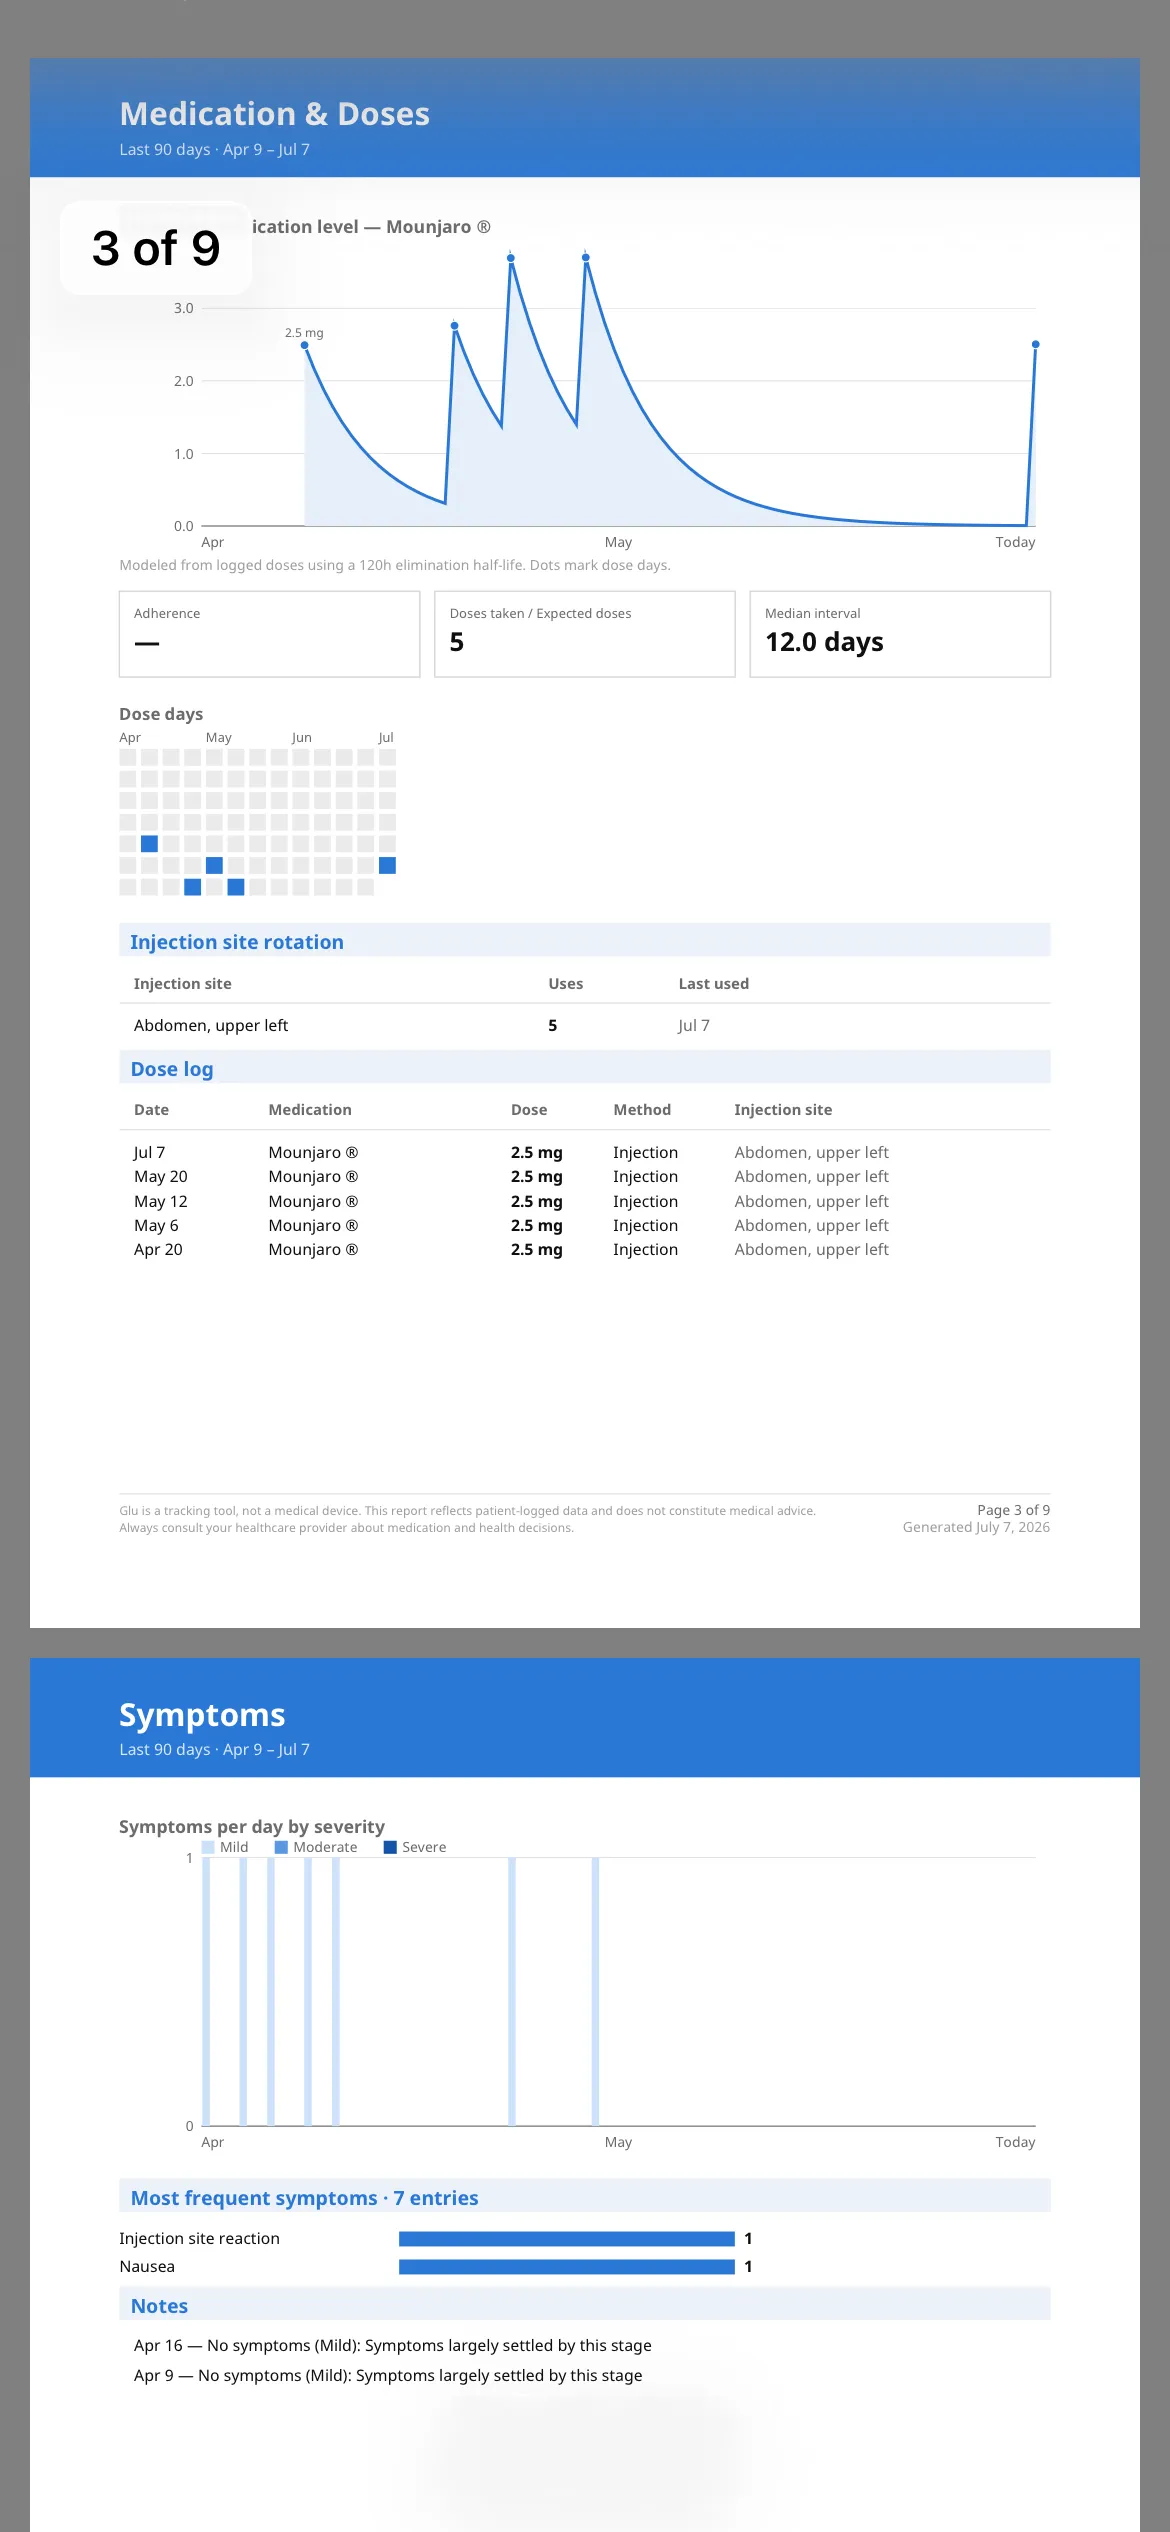Click the '2.5 mg' dose point label on chart

(304, 333)
